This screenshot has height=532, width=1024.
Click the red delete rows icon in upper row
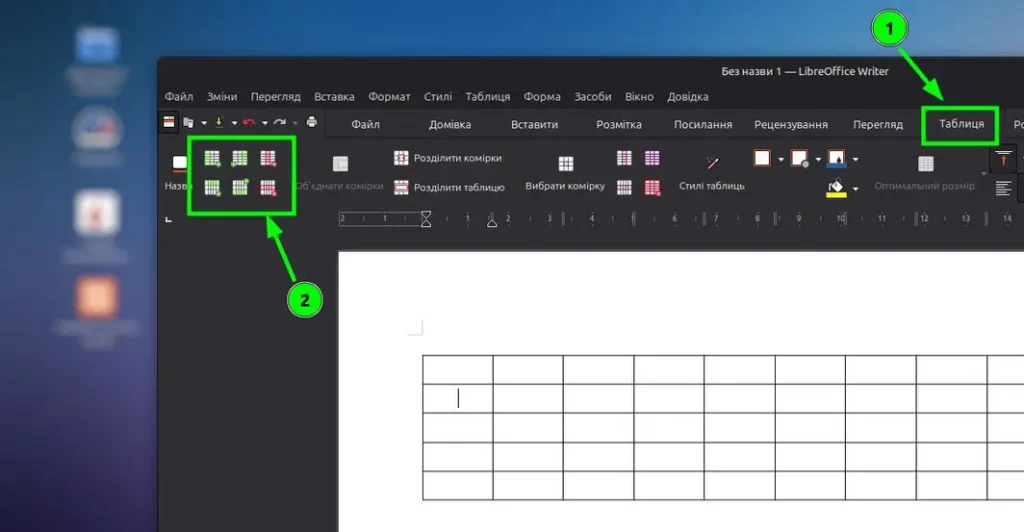(x=268, y=158)
